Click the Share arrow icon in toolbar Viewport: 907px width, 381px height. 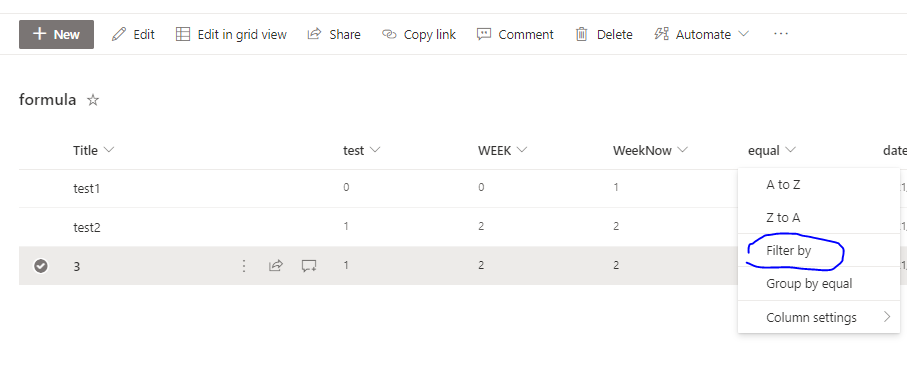click(x=314, y=34)
